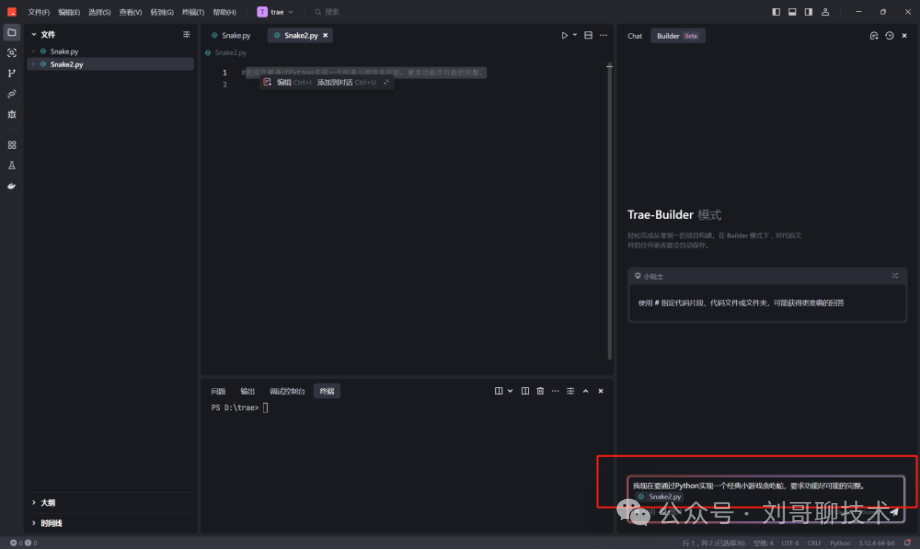The height and width of the screenshot is (550, 920).
Task: Open the 终端(T) menu
Action: (193, 12)
